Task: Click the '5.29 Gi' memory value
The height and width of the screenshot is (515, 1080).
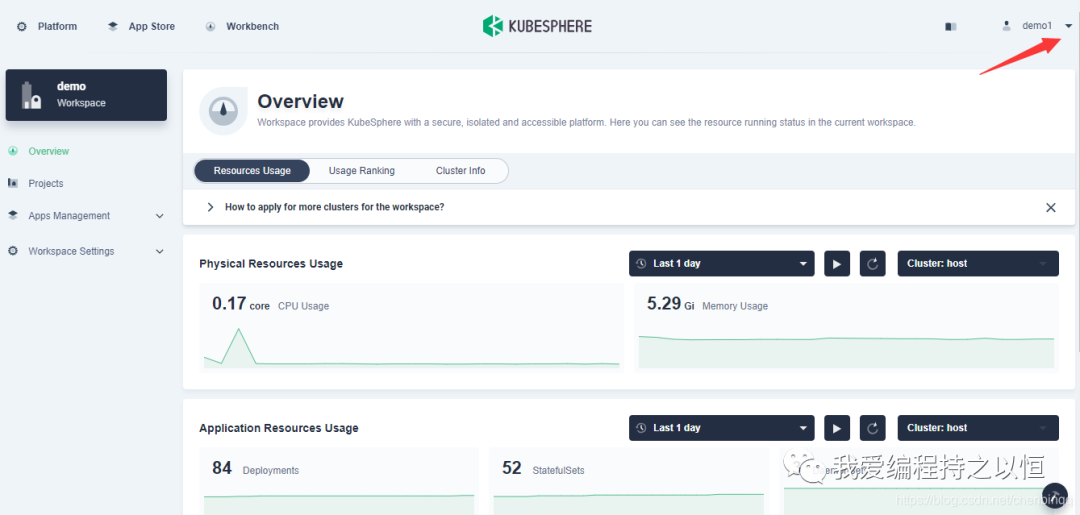Action: coord(671,304)
